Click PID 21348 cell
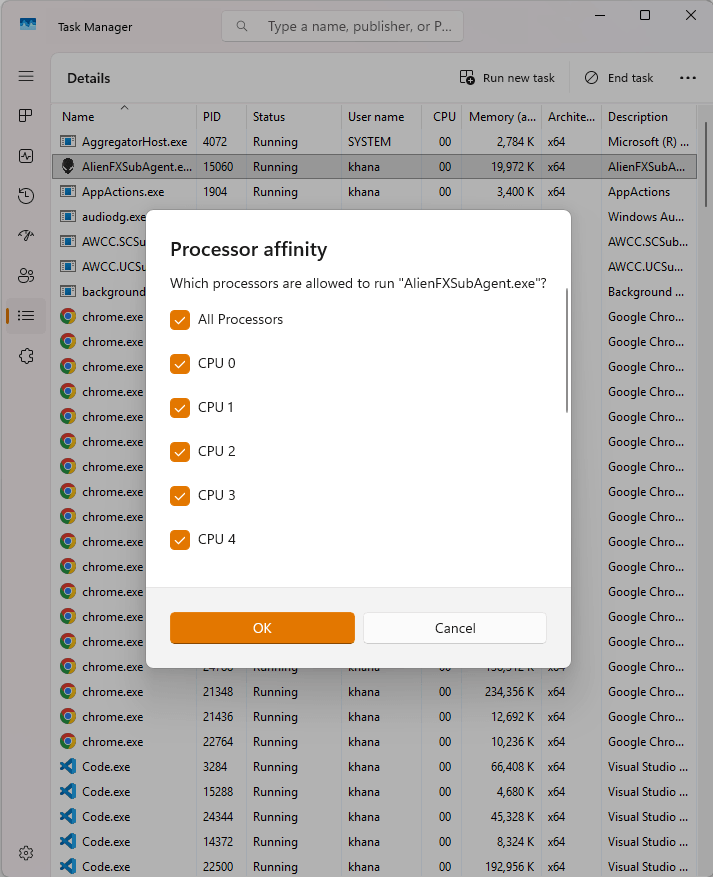Image resolution: width=713 pixels, height=877 pixels. click(218, 691)
